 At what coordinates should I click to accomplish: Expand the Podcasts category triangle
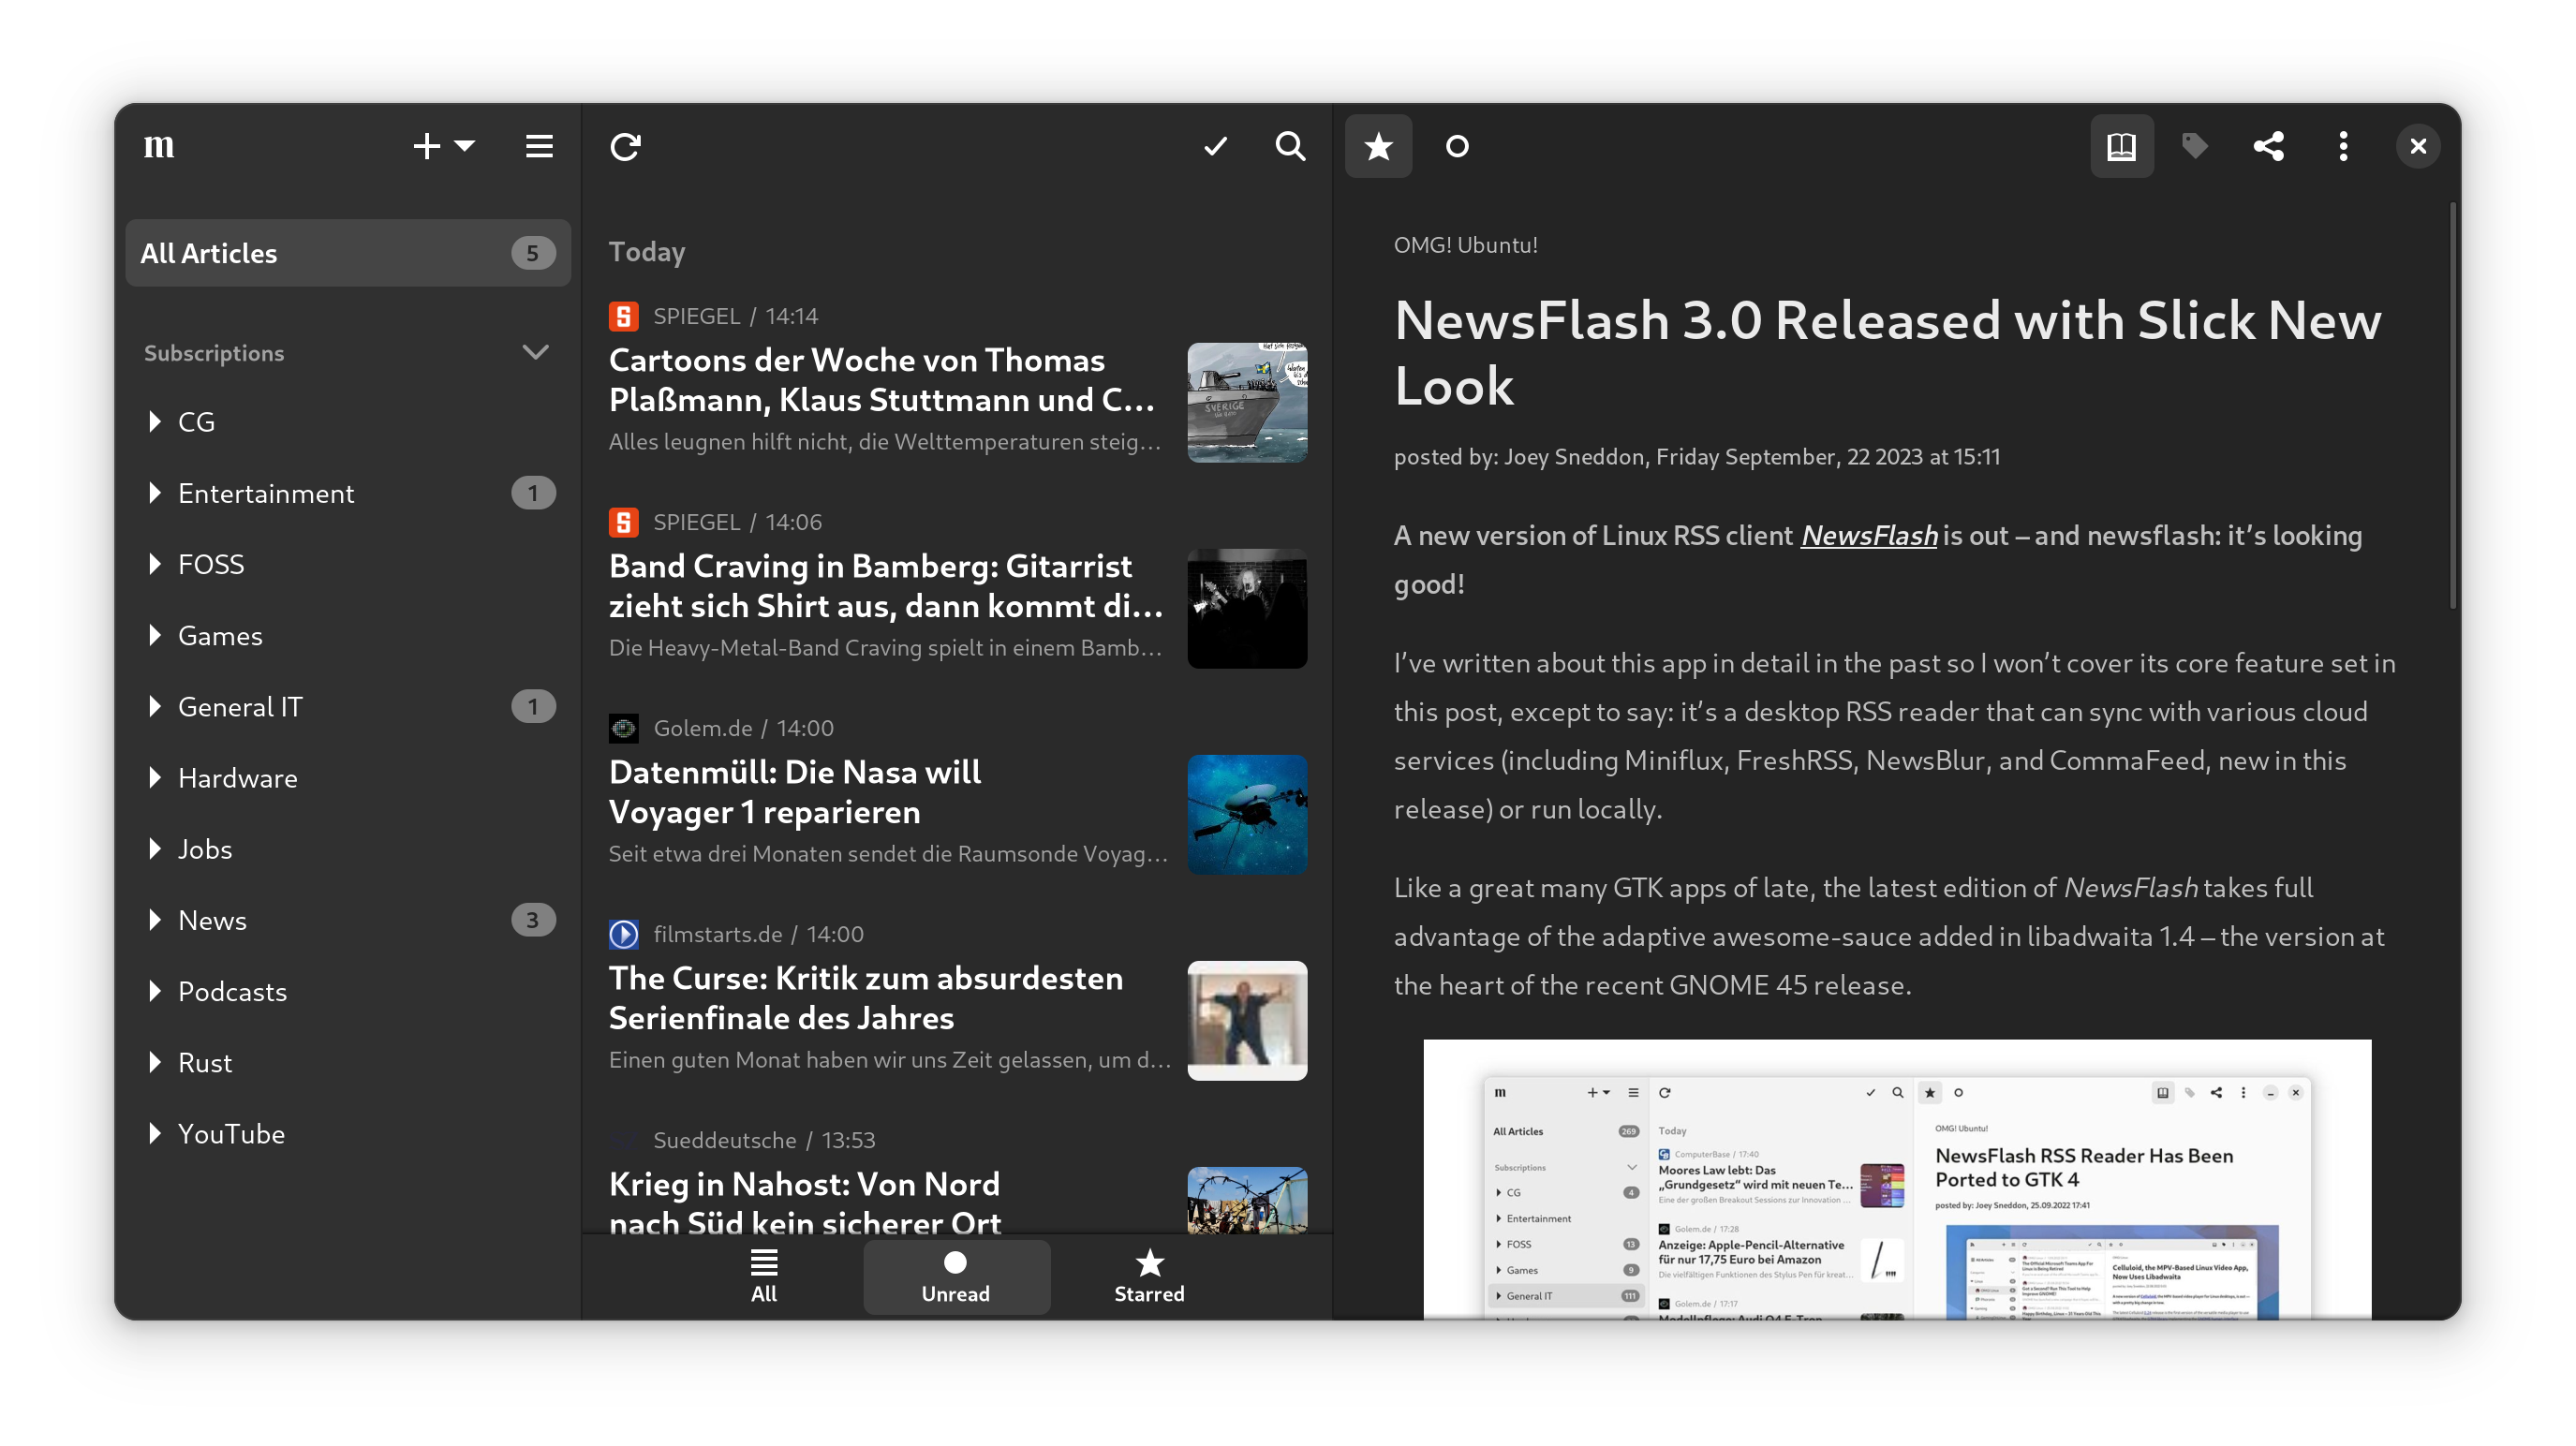[x=155, y=991]
